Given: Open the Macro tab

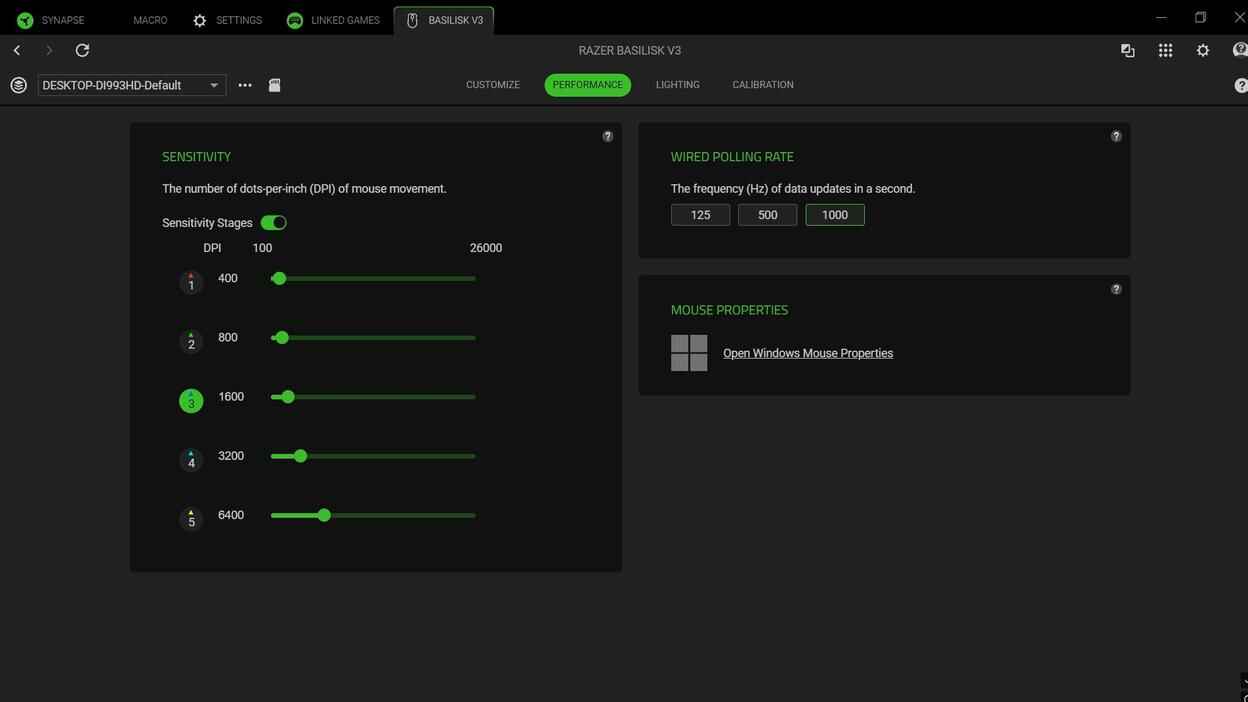Looking at the screenshot, I should (x=150, y=20).
